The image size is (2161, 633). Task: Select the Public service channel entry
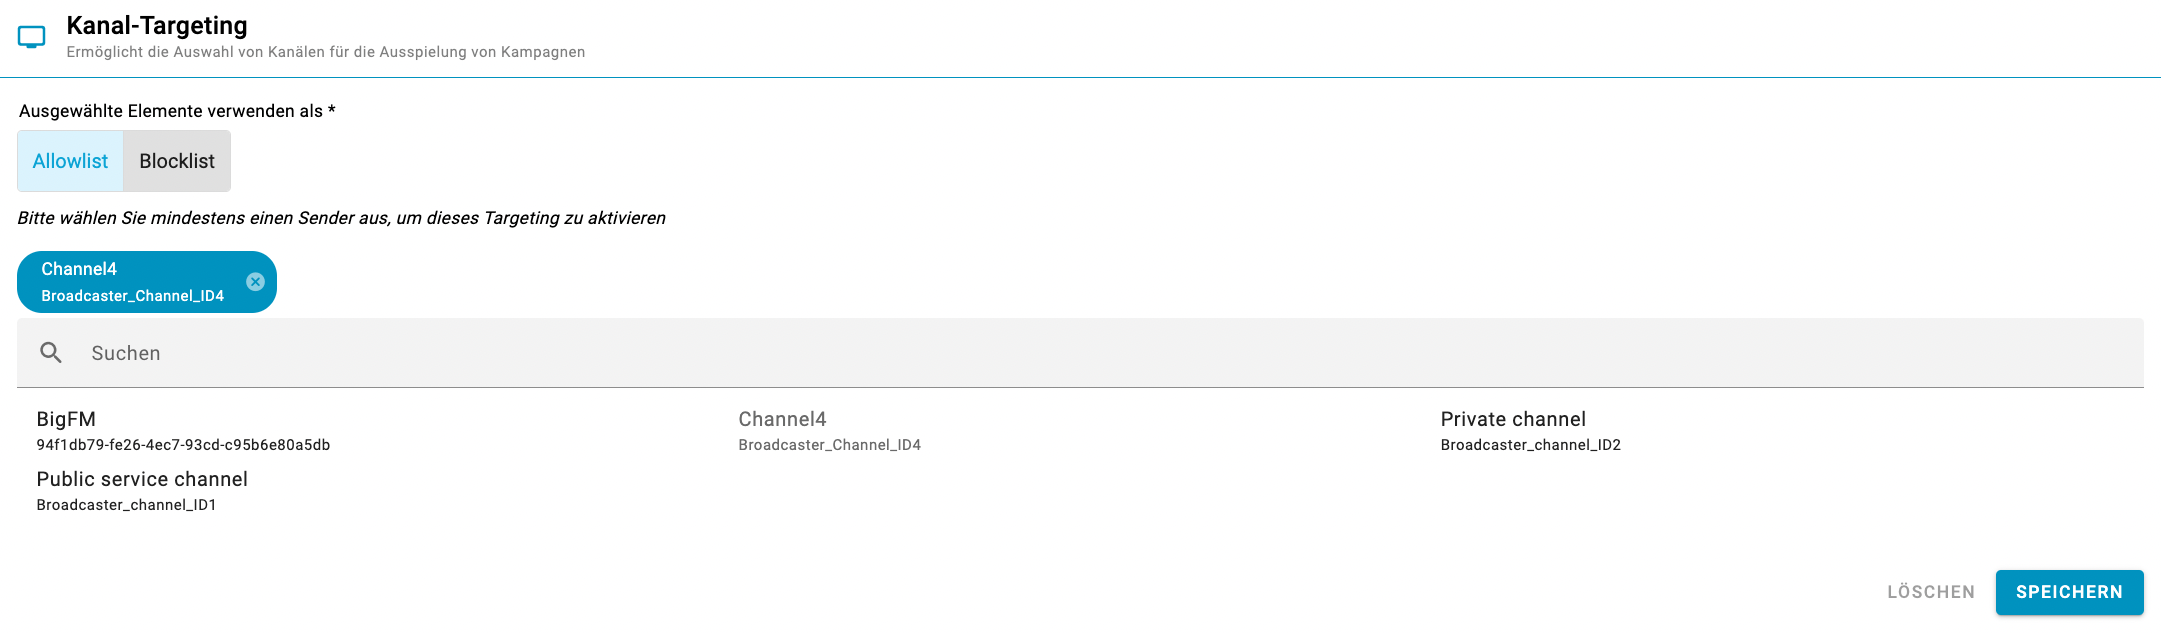tap(142, 480)
